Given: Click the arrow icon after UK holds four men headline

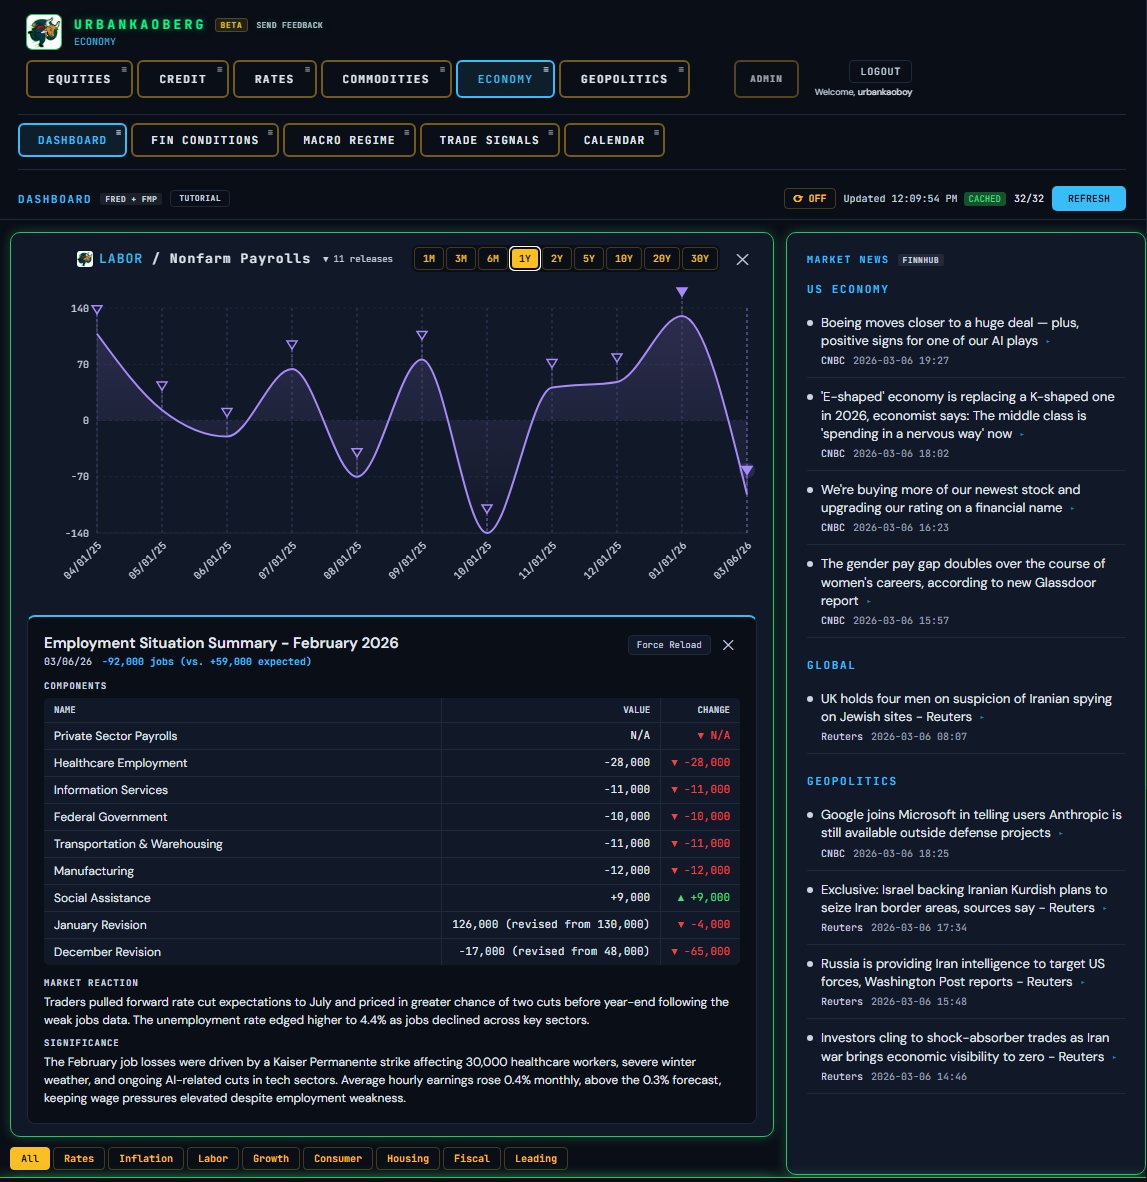Looking at the screenshot, I should 982,718.
